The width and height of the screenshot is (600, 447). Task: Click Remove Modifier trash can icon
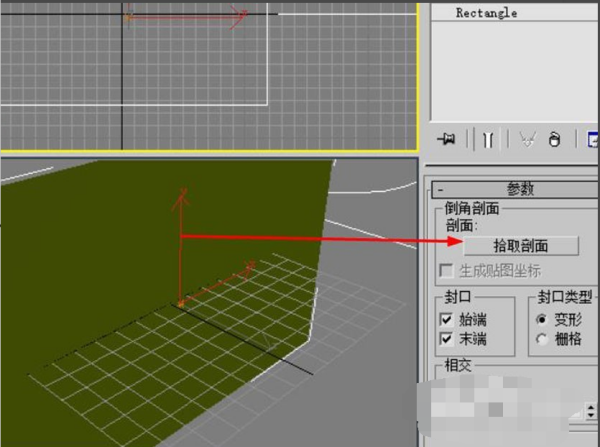[x=554, y=140]
